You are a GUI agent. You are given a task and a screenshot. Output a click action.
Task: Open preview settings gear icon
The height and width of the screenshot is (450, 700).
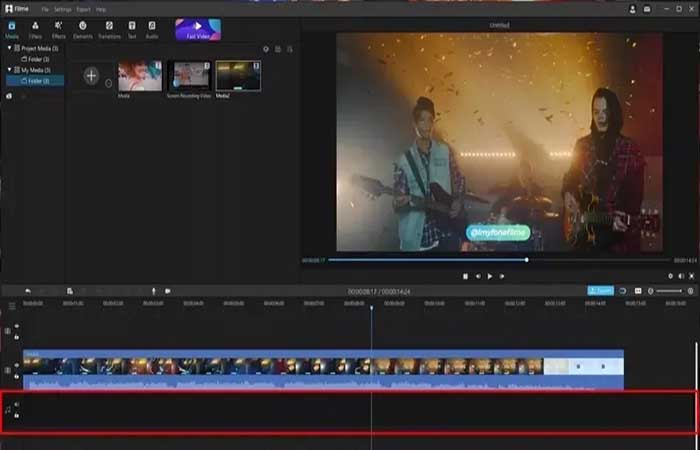click(x=671, y=276)
